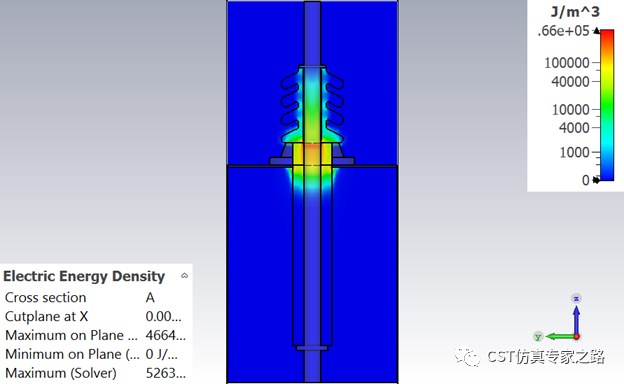
Task: Click the CST watermark text
Action: point(546,357)
